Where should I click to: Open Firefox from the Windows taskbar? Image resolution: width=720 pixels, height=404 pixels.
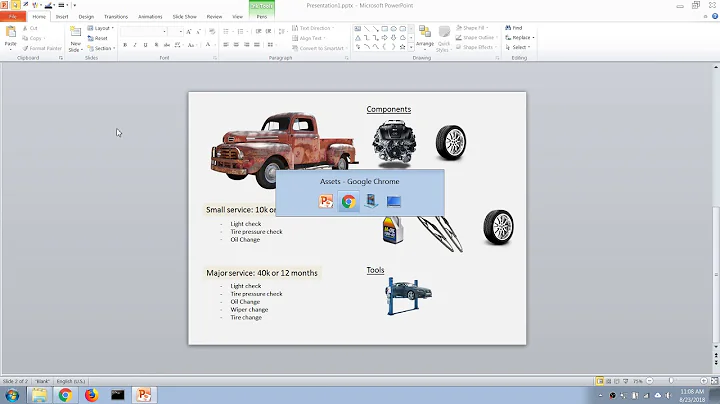pos(91,395)
